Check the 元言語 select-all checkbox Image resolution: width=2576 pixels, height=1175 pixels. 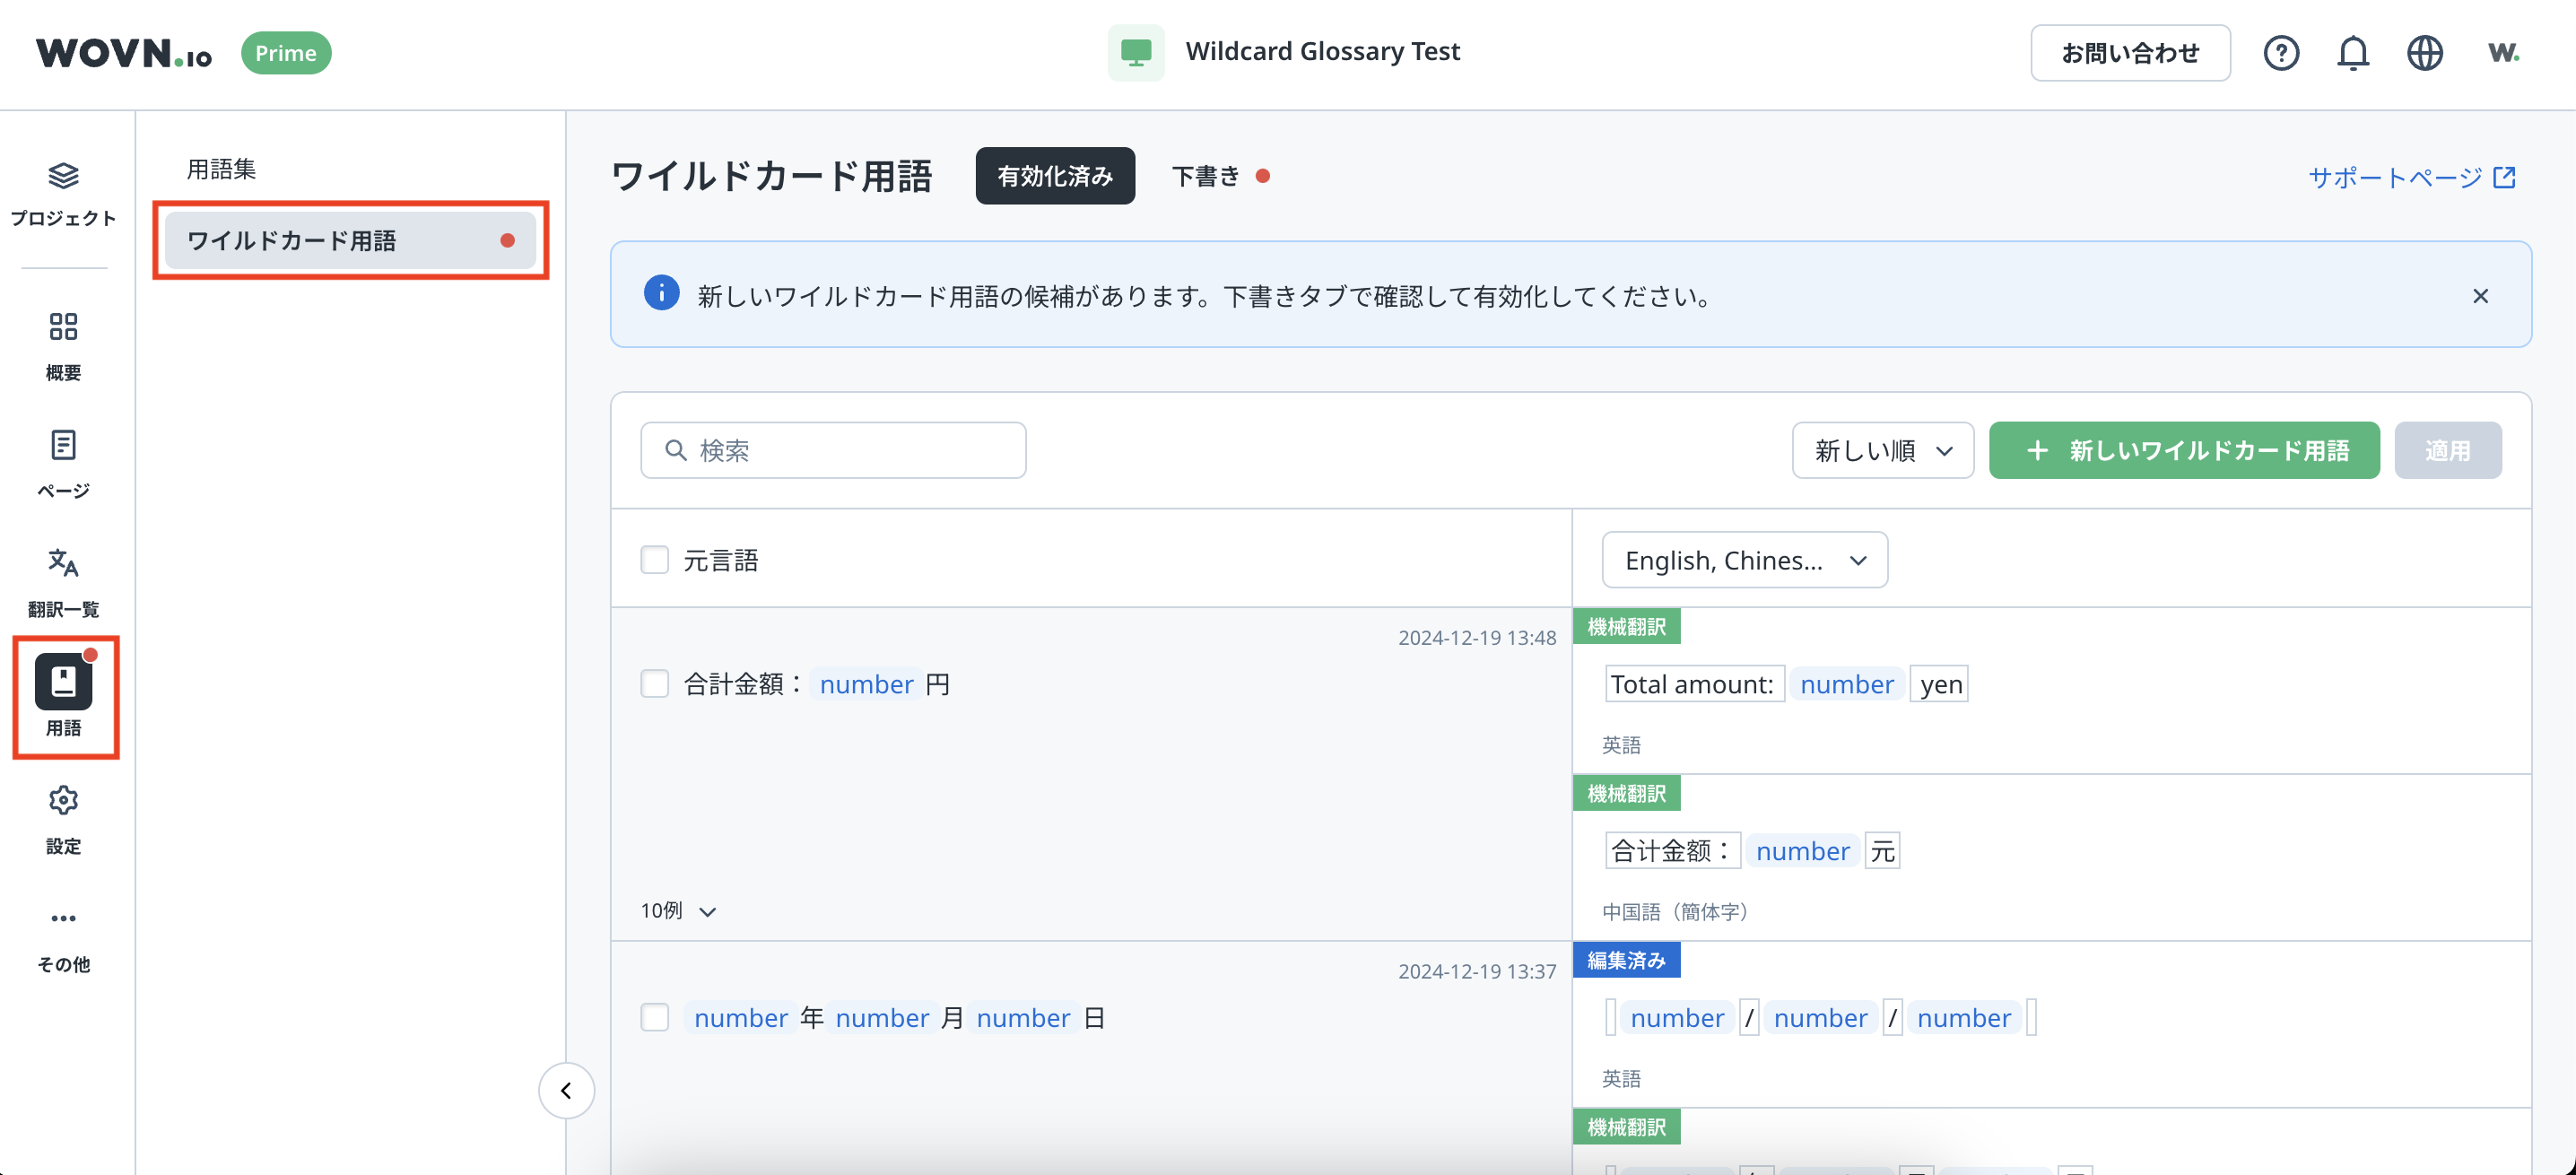click(x=654, y=560)
